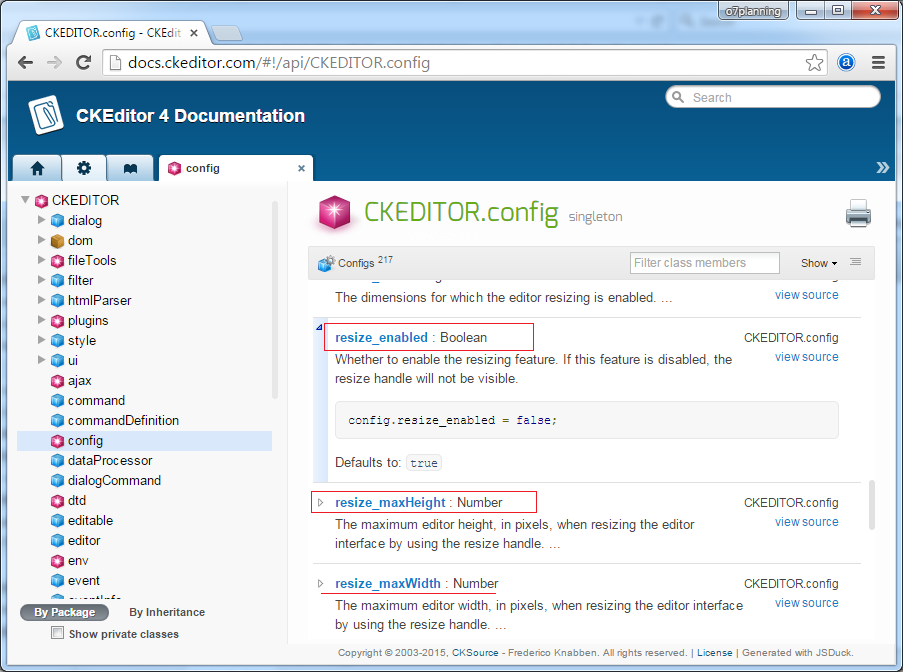Click the command class icon
The height and width of the screenshot is (672, 903).
(x=57, y=401)
